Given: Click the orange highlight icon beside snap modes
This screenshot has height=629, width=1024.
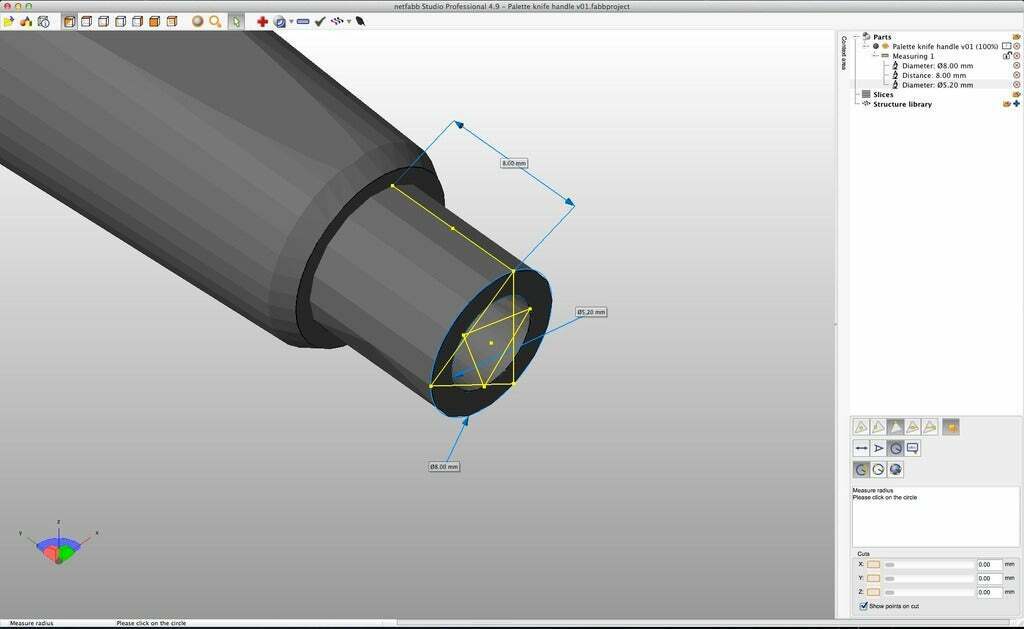Looking at the screenshot, I should coord(951,427).
